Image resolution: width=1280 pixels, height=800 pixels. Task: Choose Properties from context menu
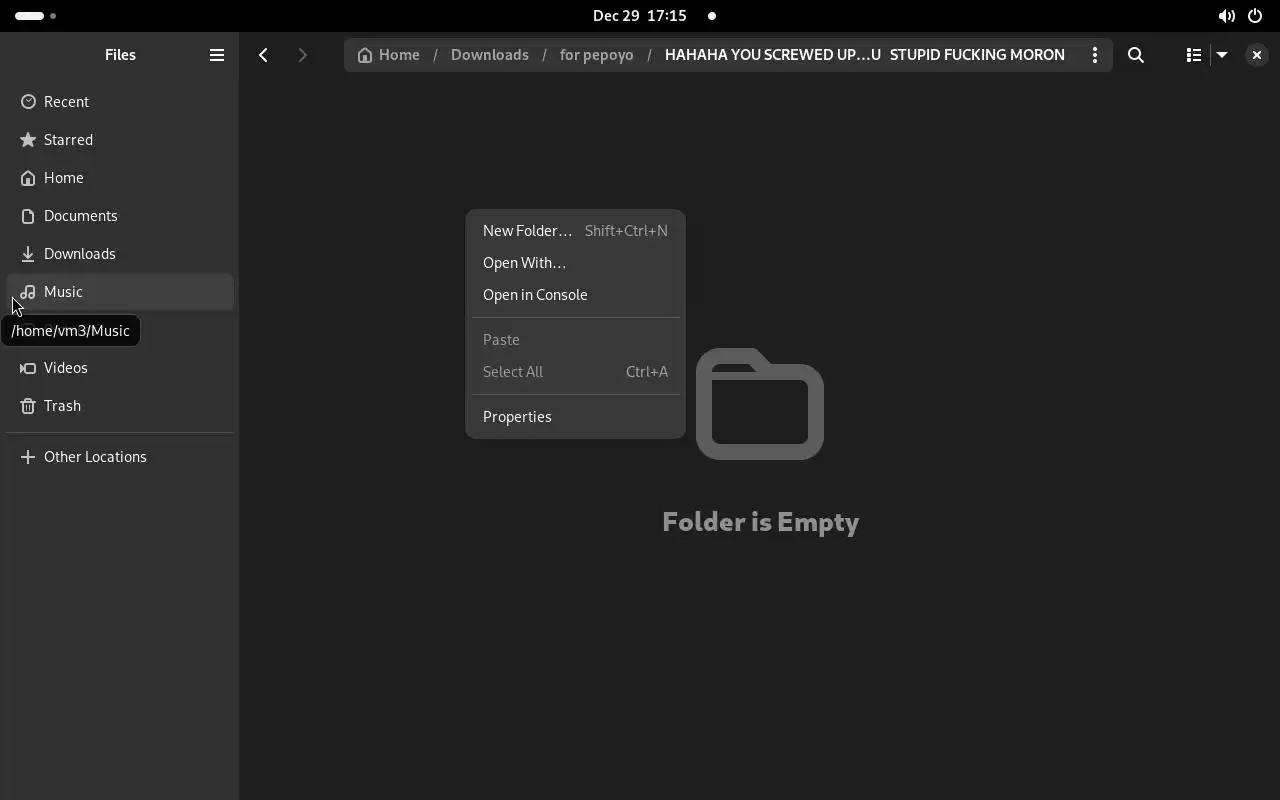coord(575,417)
